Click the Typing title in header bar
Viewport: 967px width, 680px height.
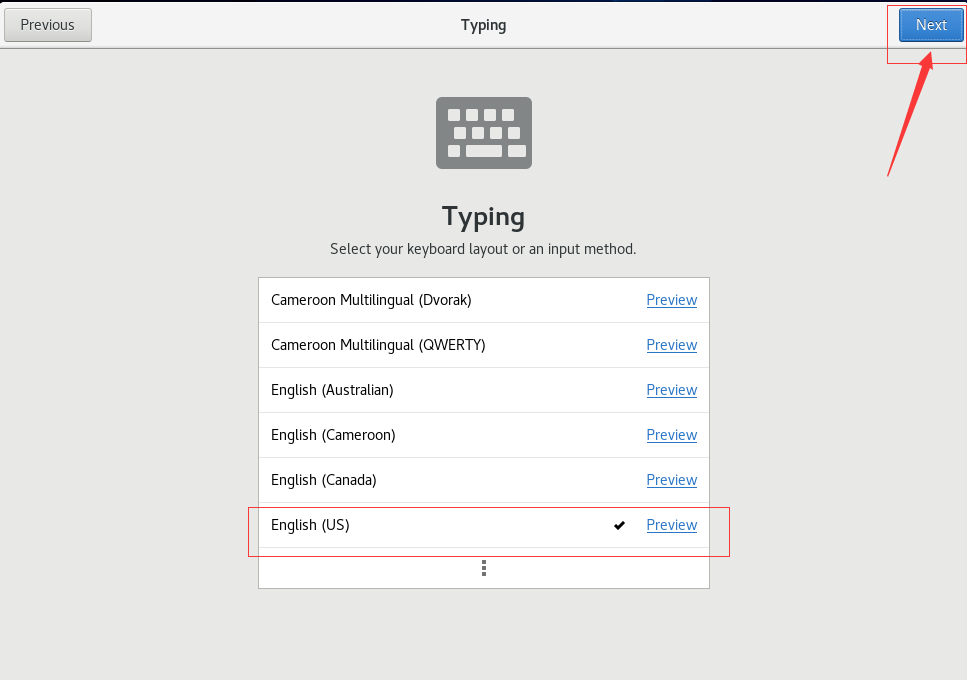[x=484, y=25]
